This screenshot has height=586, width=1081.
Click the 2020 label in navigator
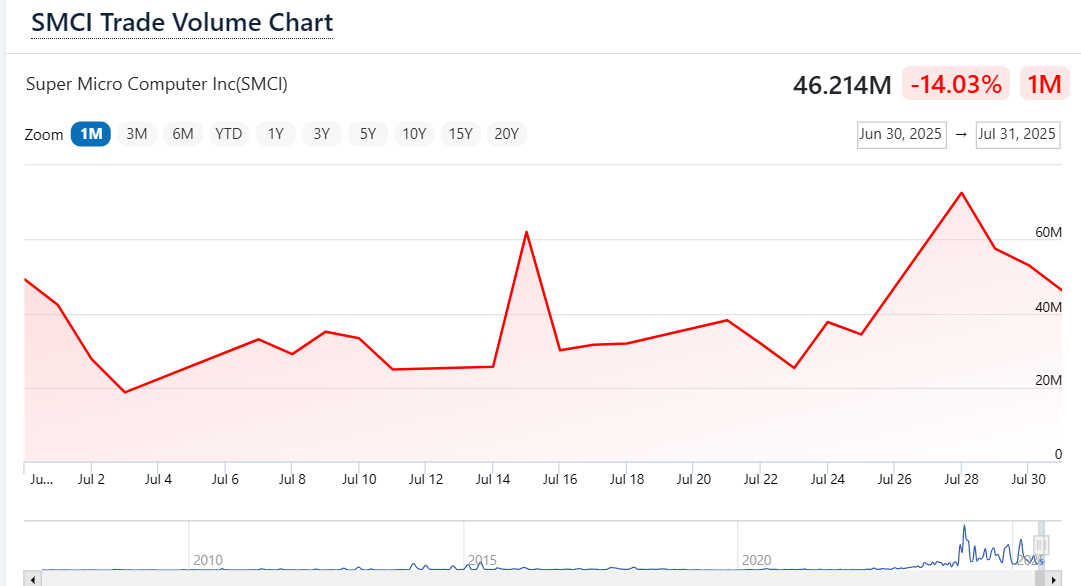[756, 560]
